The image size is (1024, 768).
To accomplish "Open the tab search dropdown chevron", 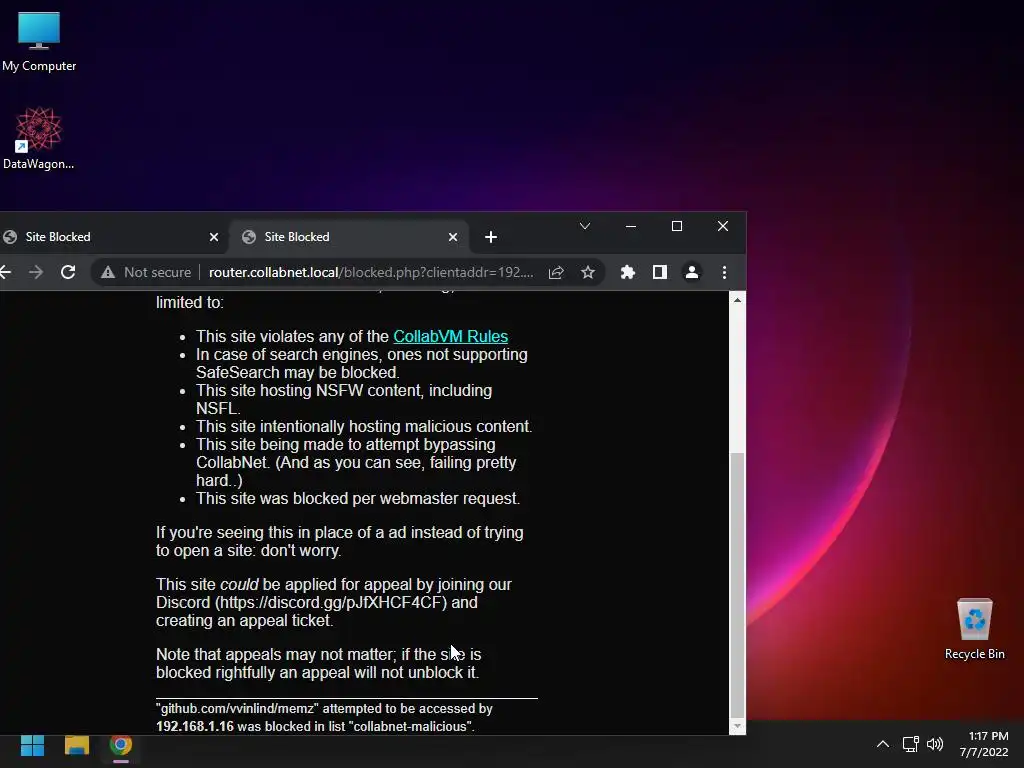I will tap(584, 226).
